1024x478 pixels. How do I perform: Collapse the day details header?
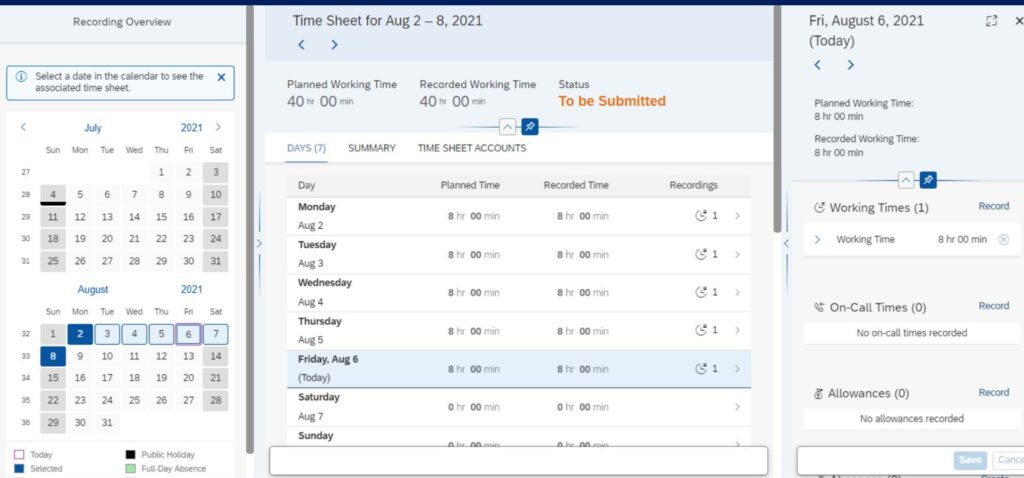pos(906,180)
